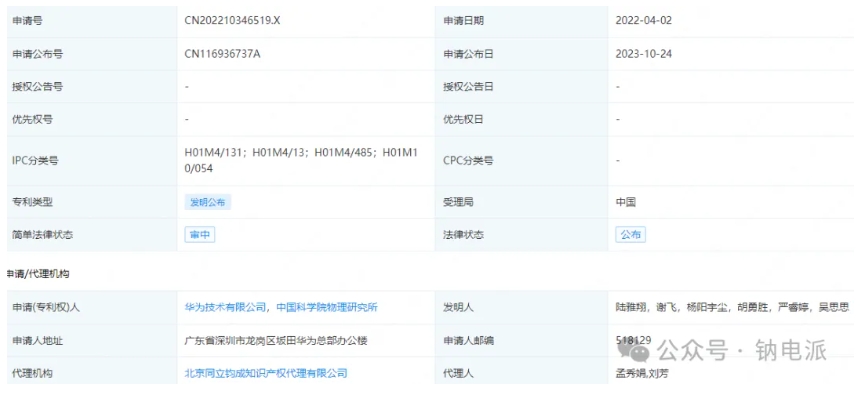The height and width of the screenshot is (394, 862).
Task: Select publication number CN116936737A
Action: [x=222, y=54]
